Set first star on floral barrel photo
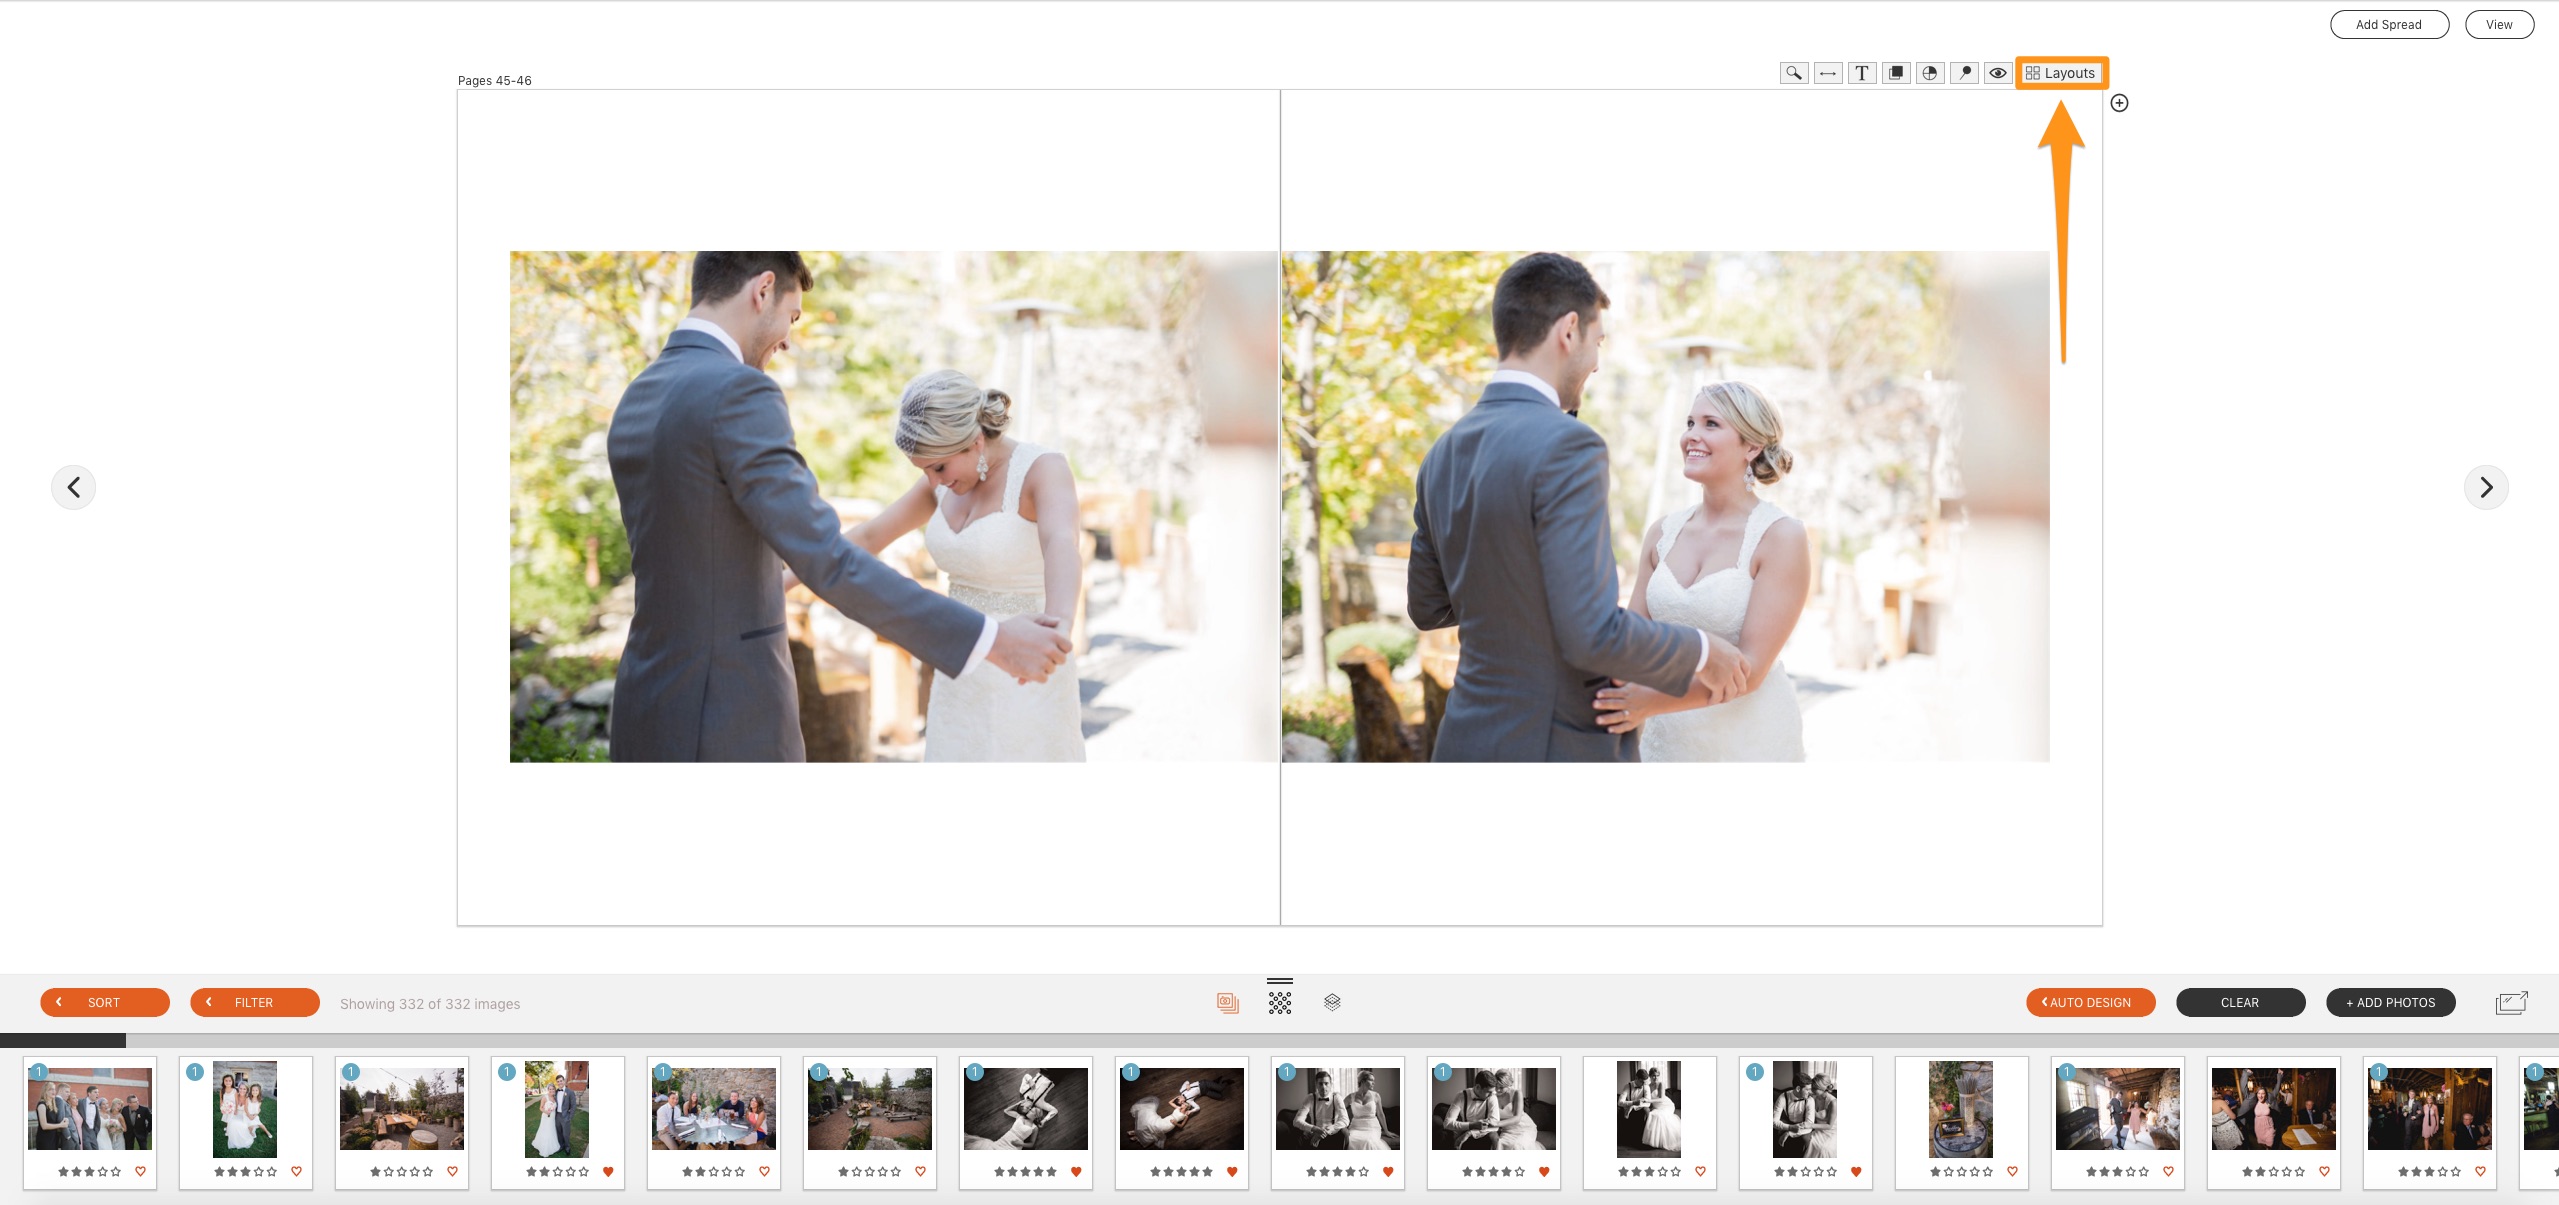Screen dimensions: 2559x1205 pos(1936,1171)
